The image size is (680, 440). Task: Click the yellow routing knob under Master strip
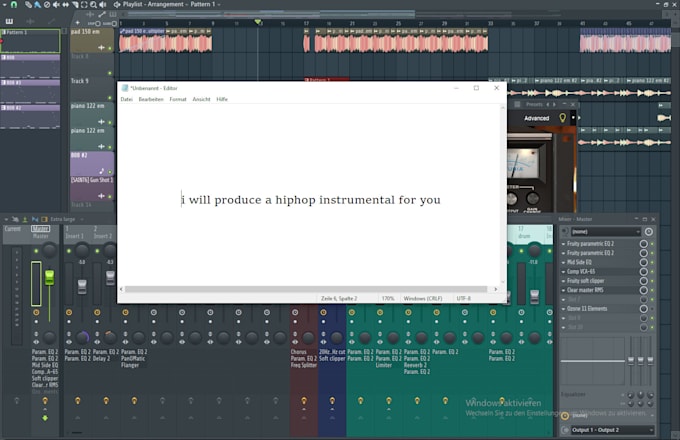pos(45,401)
